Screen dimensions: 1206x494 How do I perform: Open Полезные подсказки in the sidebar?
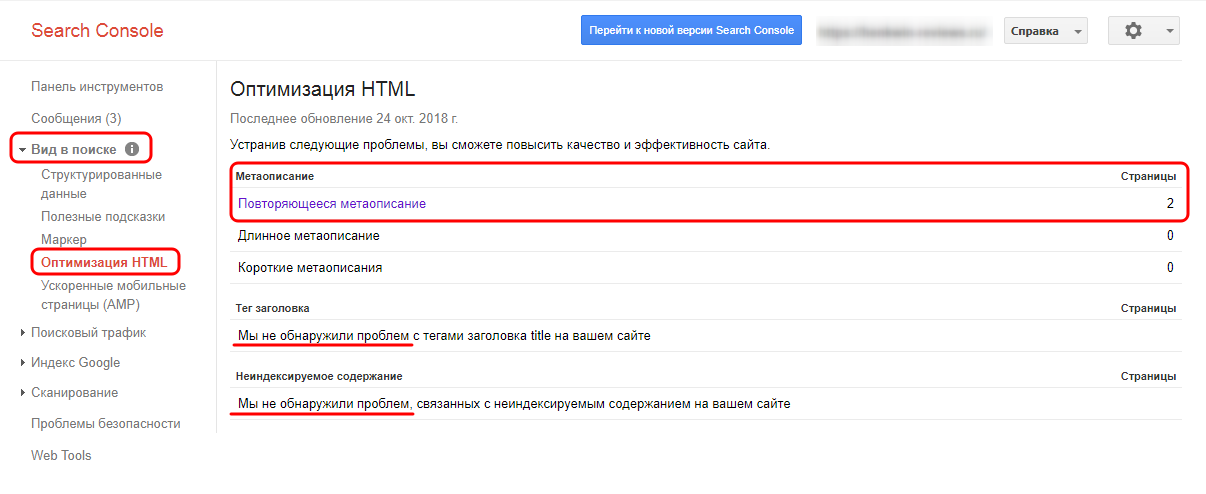pos(103,217)
